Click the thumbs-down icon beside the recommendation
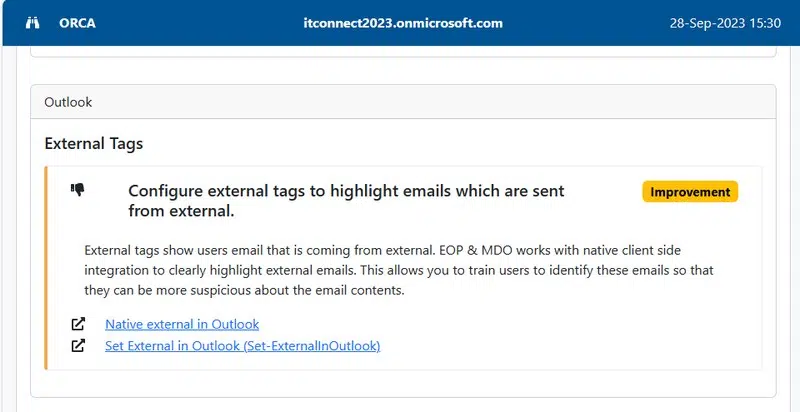The width and height of the screenshot is (800, 412). (x=78, y=190)
